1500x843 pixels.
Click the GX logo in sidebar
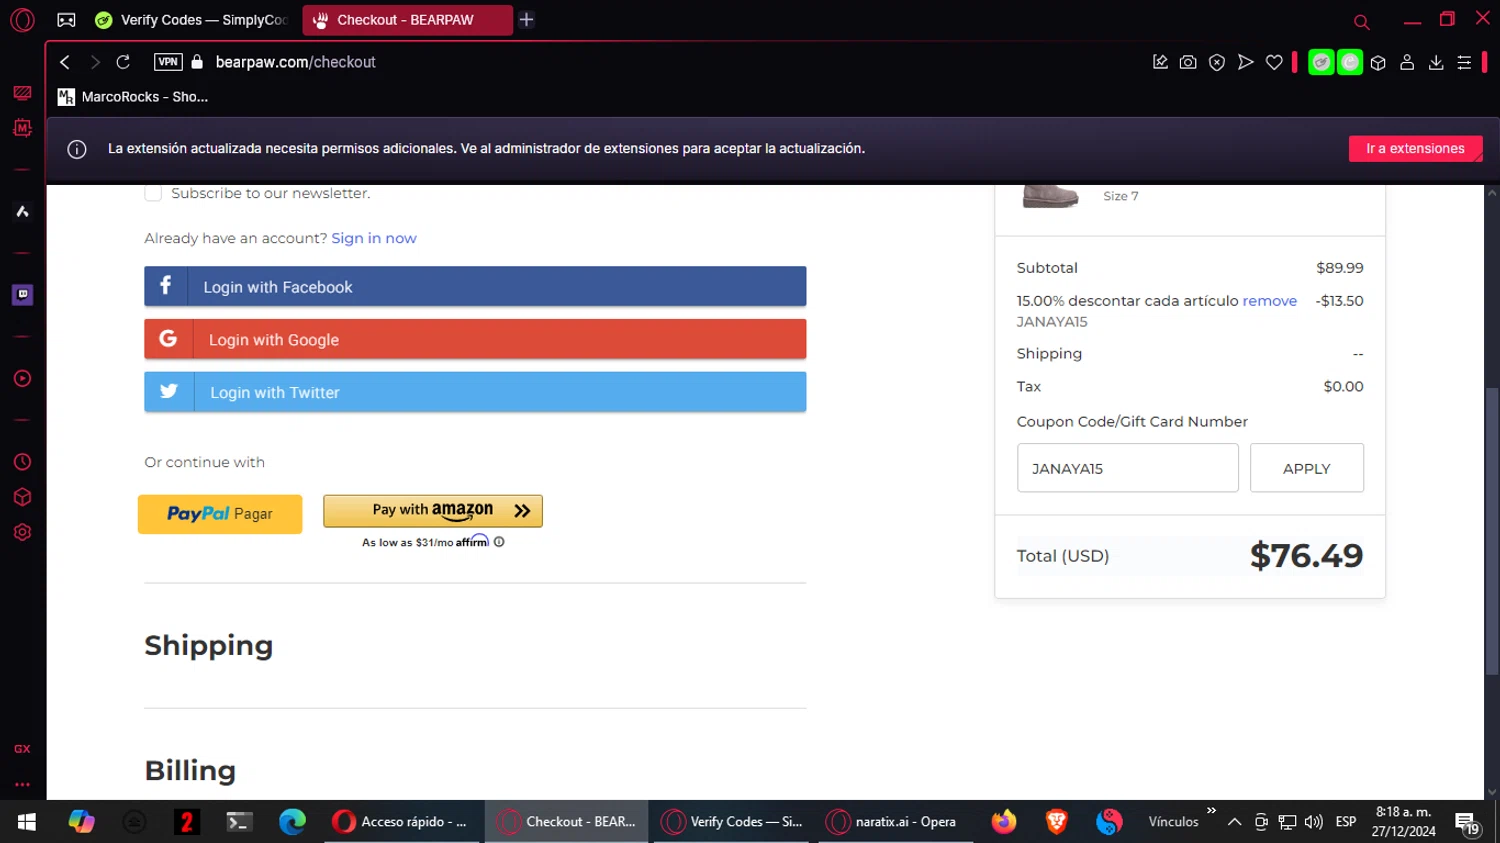click(x=22, y=749)
